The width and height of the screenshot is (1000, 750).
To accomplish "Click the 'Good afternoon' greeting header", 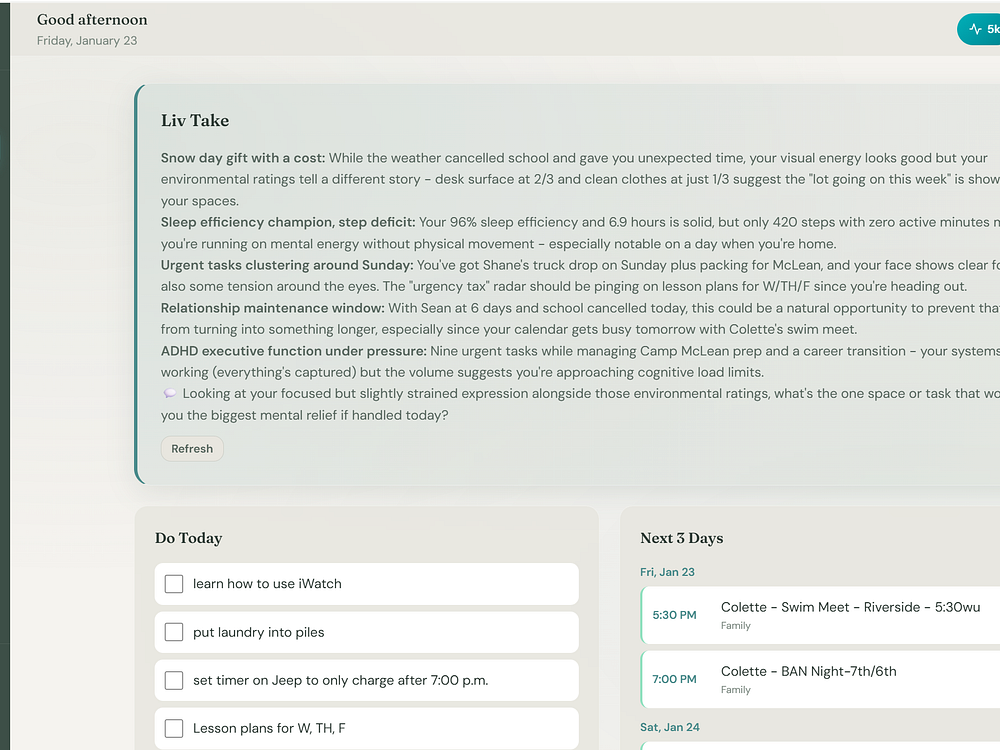I will 92,20.
